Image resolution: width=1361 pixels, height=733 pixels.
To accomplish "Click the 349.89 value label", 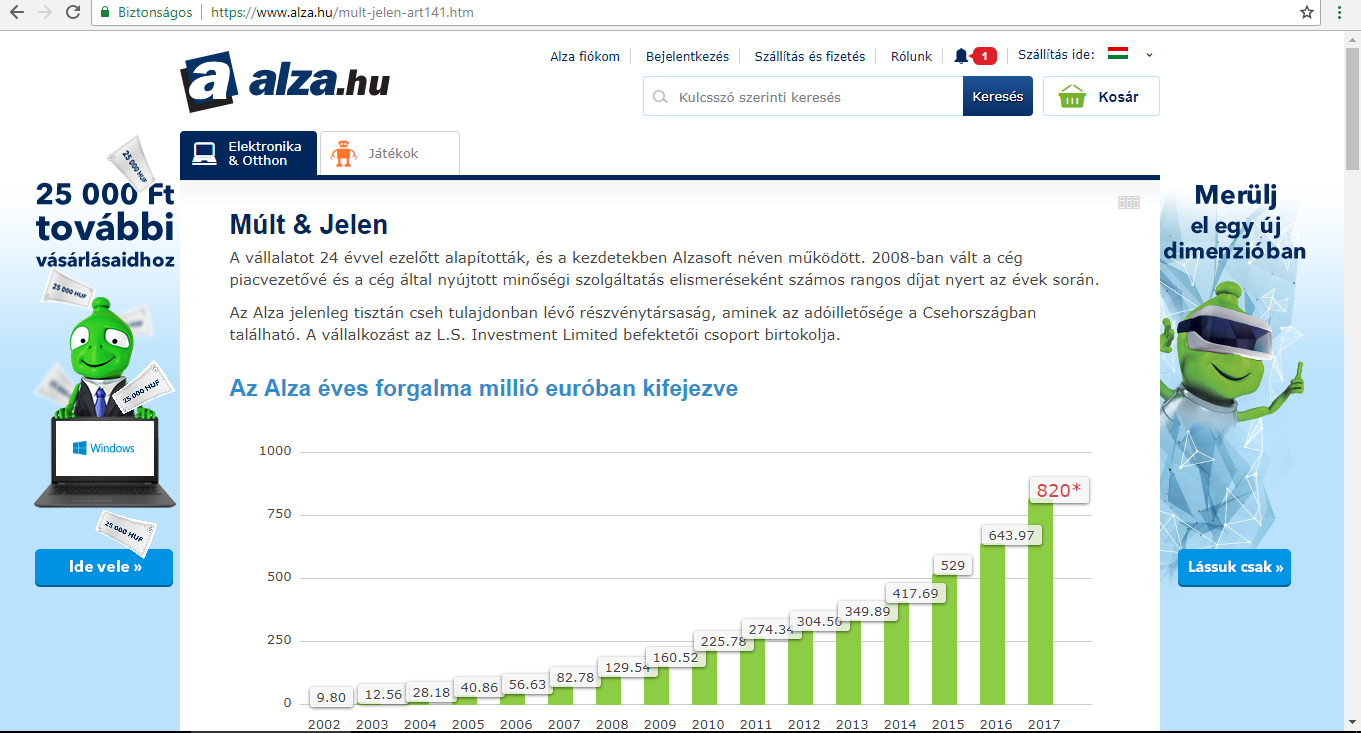I will point(868,611).
